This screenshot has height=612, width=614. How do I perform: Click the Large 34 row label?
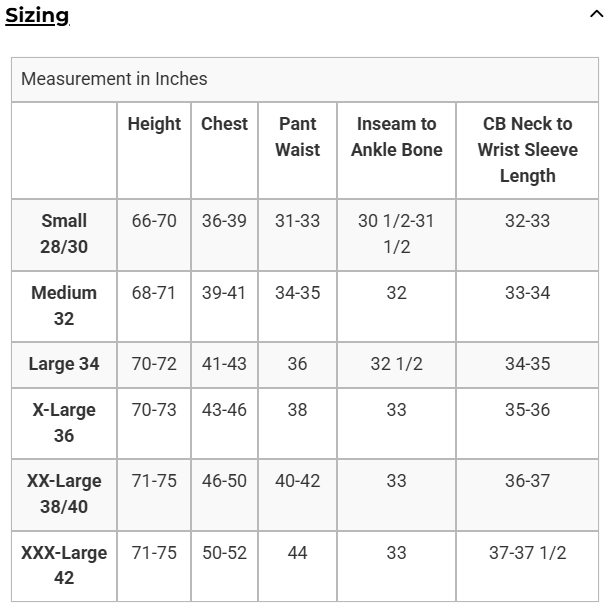coord(64,364)
